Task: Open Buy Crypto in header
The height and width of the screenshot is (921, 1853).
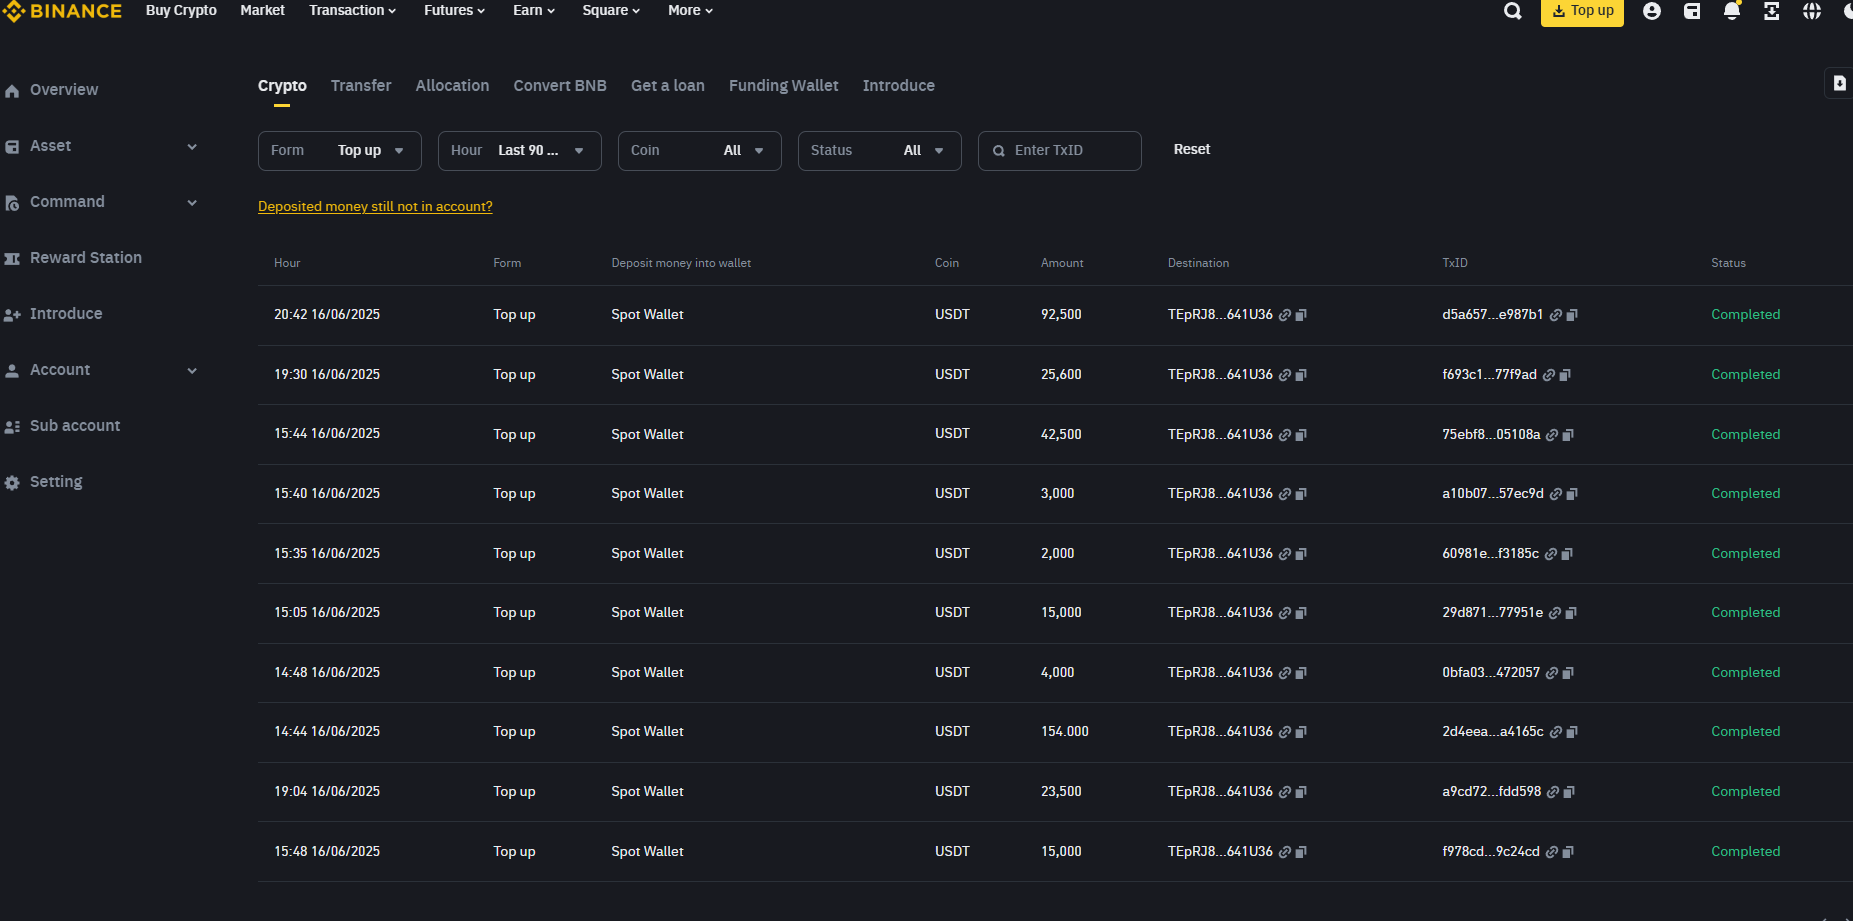Action: pos(181,10)
